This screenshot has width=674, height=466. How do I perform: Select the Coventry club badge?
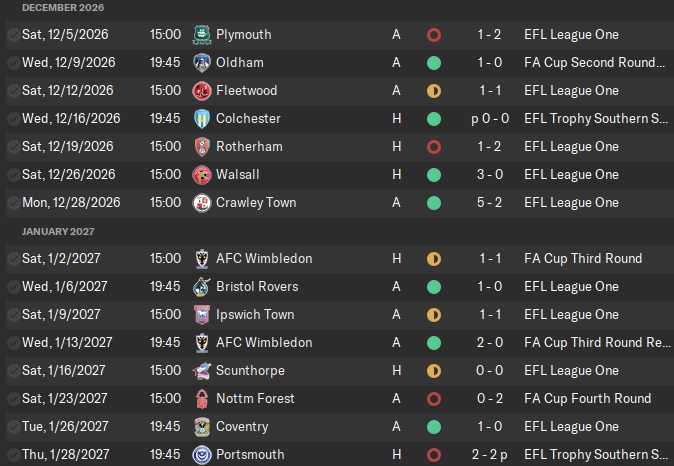pyautogui.click(x=201, y=427)
